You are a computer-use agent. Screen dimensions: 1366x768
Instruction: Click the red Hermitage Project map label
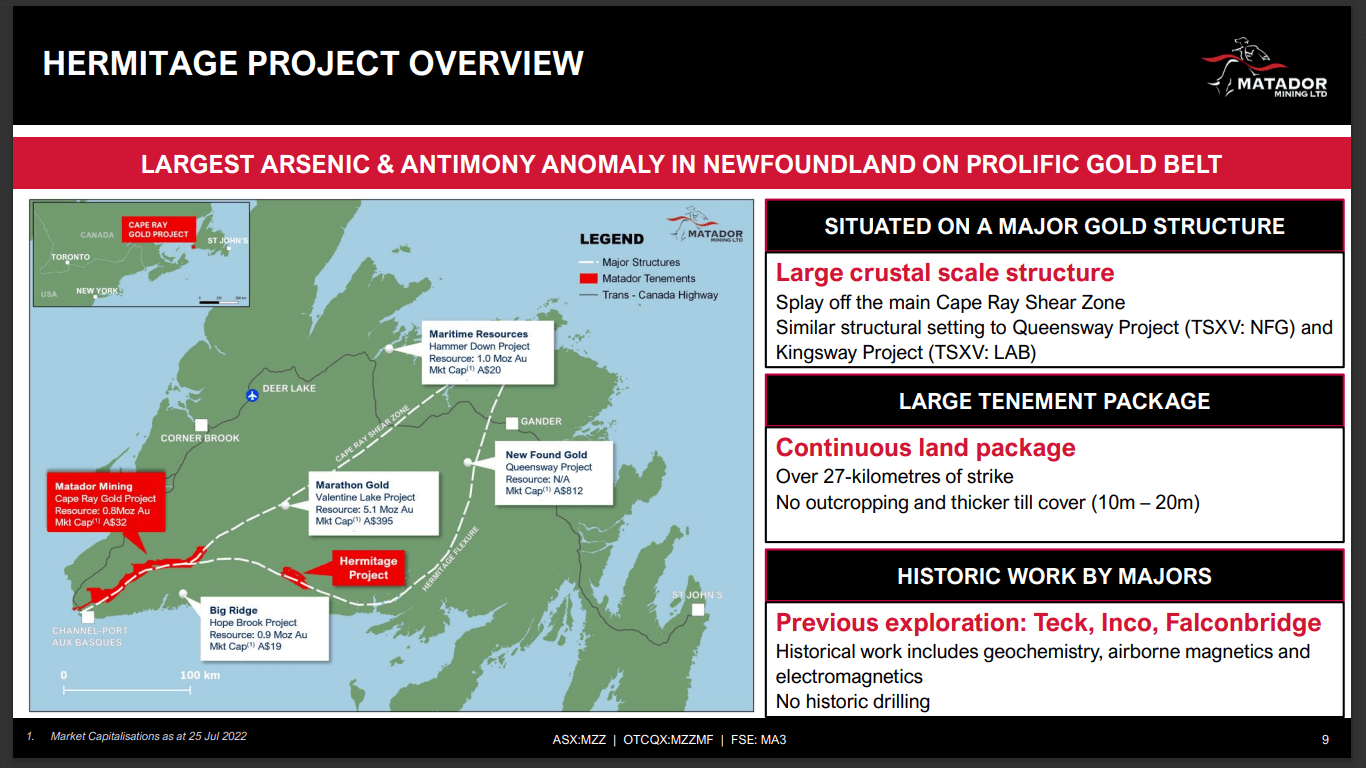(368, 568)
